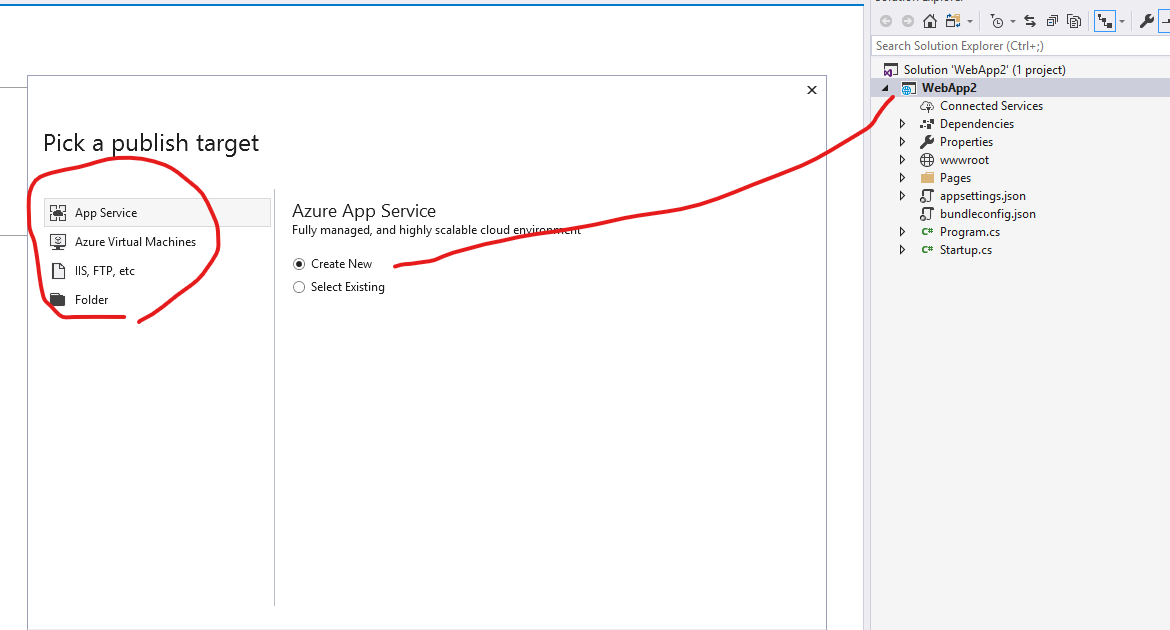Viewport: 1170px width, 630px height.
Task: Expand the Dependencies node
Action: pyautogui.click(x=902, y=123)
